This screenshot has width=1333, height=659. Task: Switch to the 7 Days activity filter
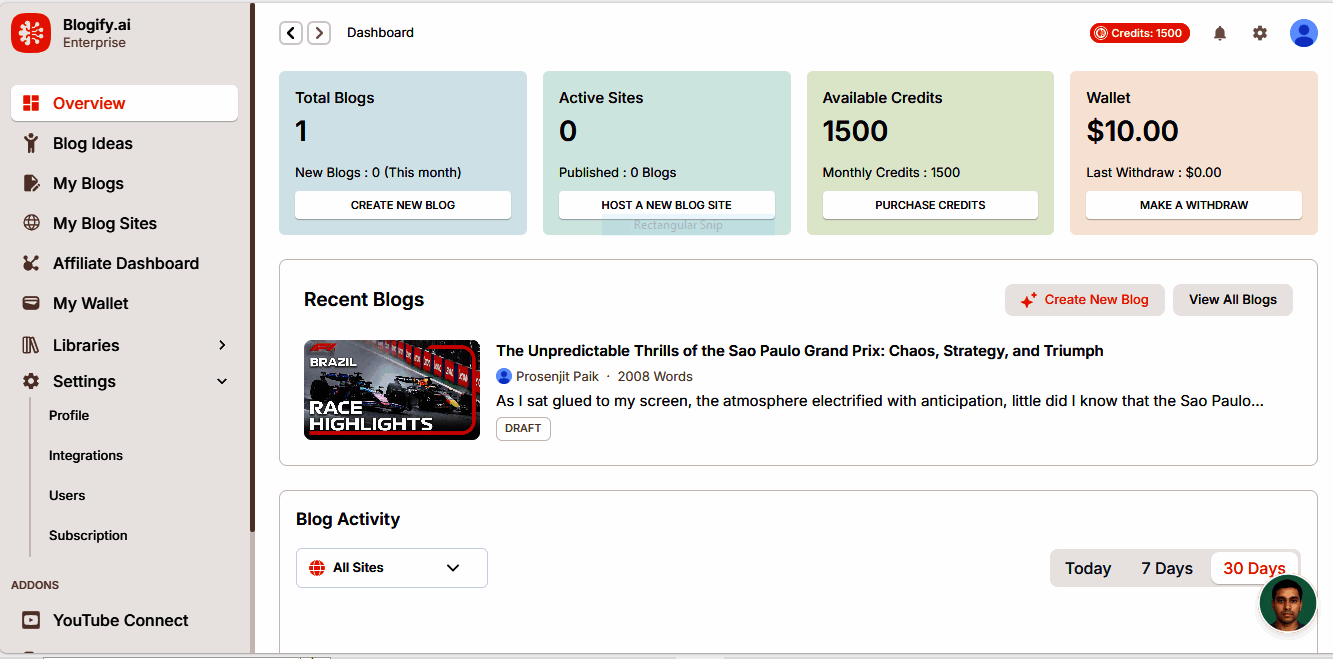(x=1166, y=568)
